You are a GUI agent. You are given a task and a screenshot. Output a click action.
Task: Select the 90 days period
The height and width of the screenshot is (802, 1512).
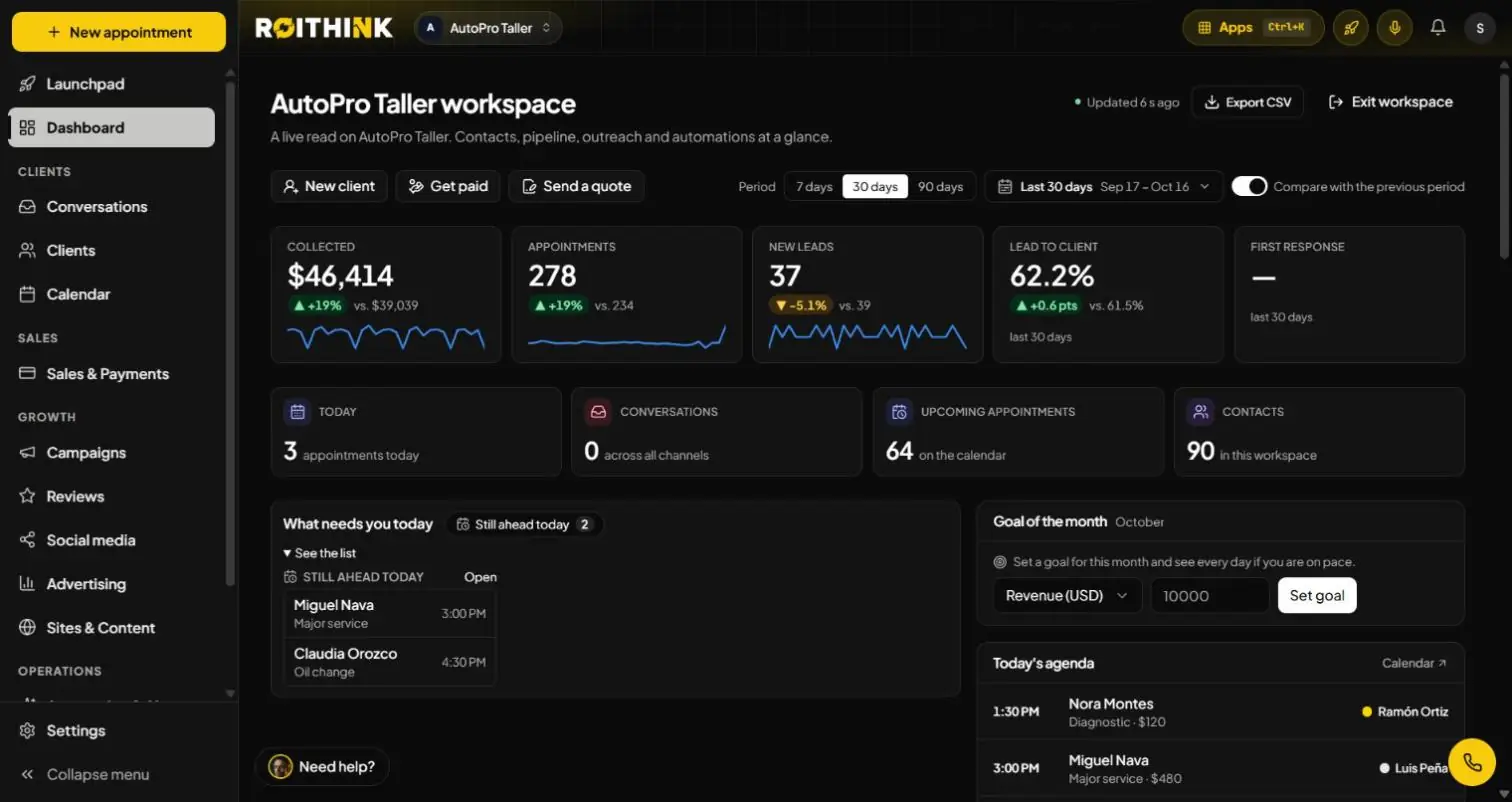point(940,187)
